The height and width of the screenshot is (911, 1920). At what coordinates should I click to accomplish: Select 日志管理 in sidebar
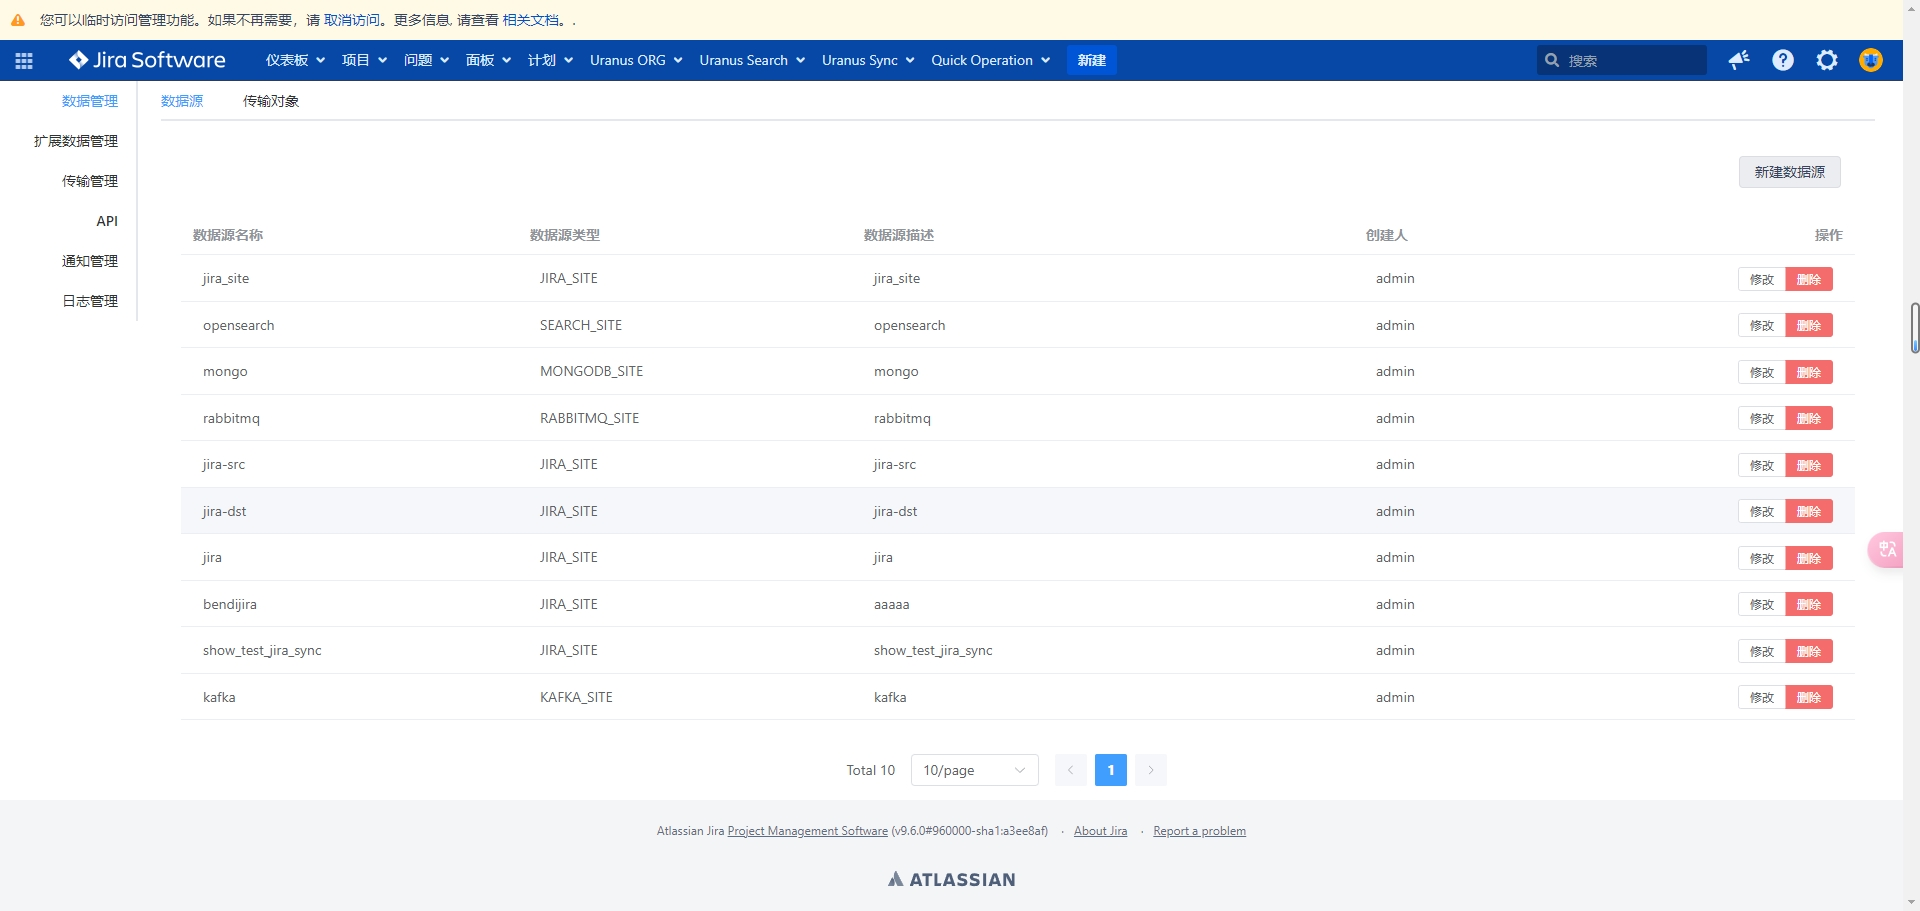(90, 301)
